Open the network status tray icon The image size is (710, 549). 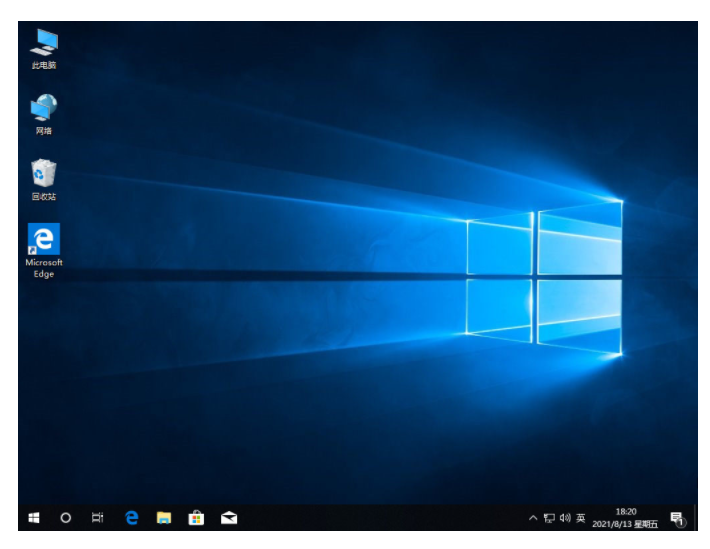click(549, 518)
